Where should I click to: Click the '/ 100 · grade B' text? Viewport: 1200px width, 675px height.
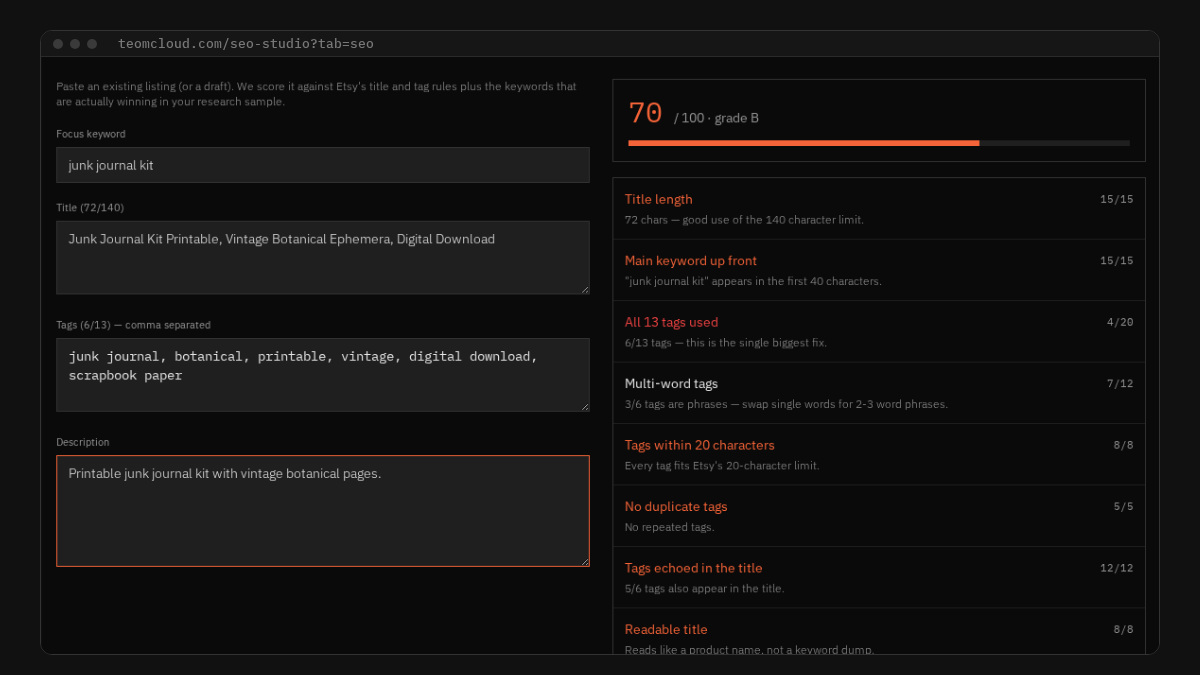716,118
